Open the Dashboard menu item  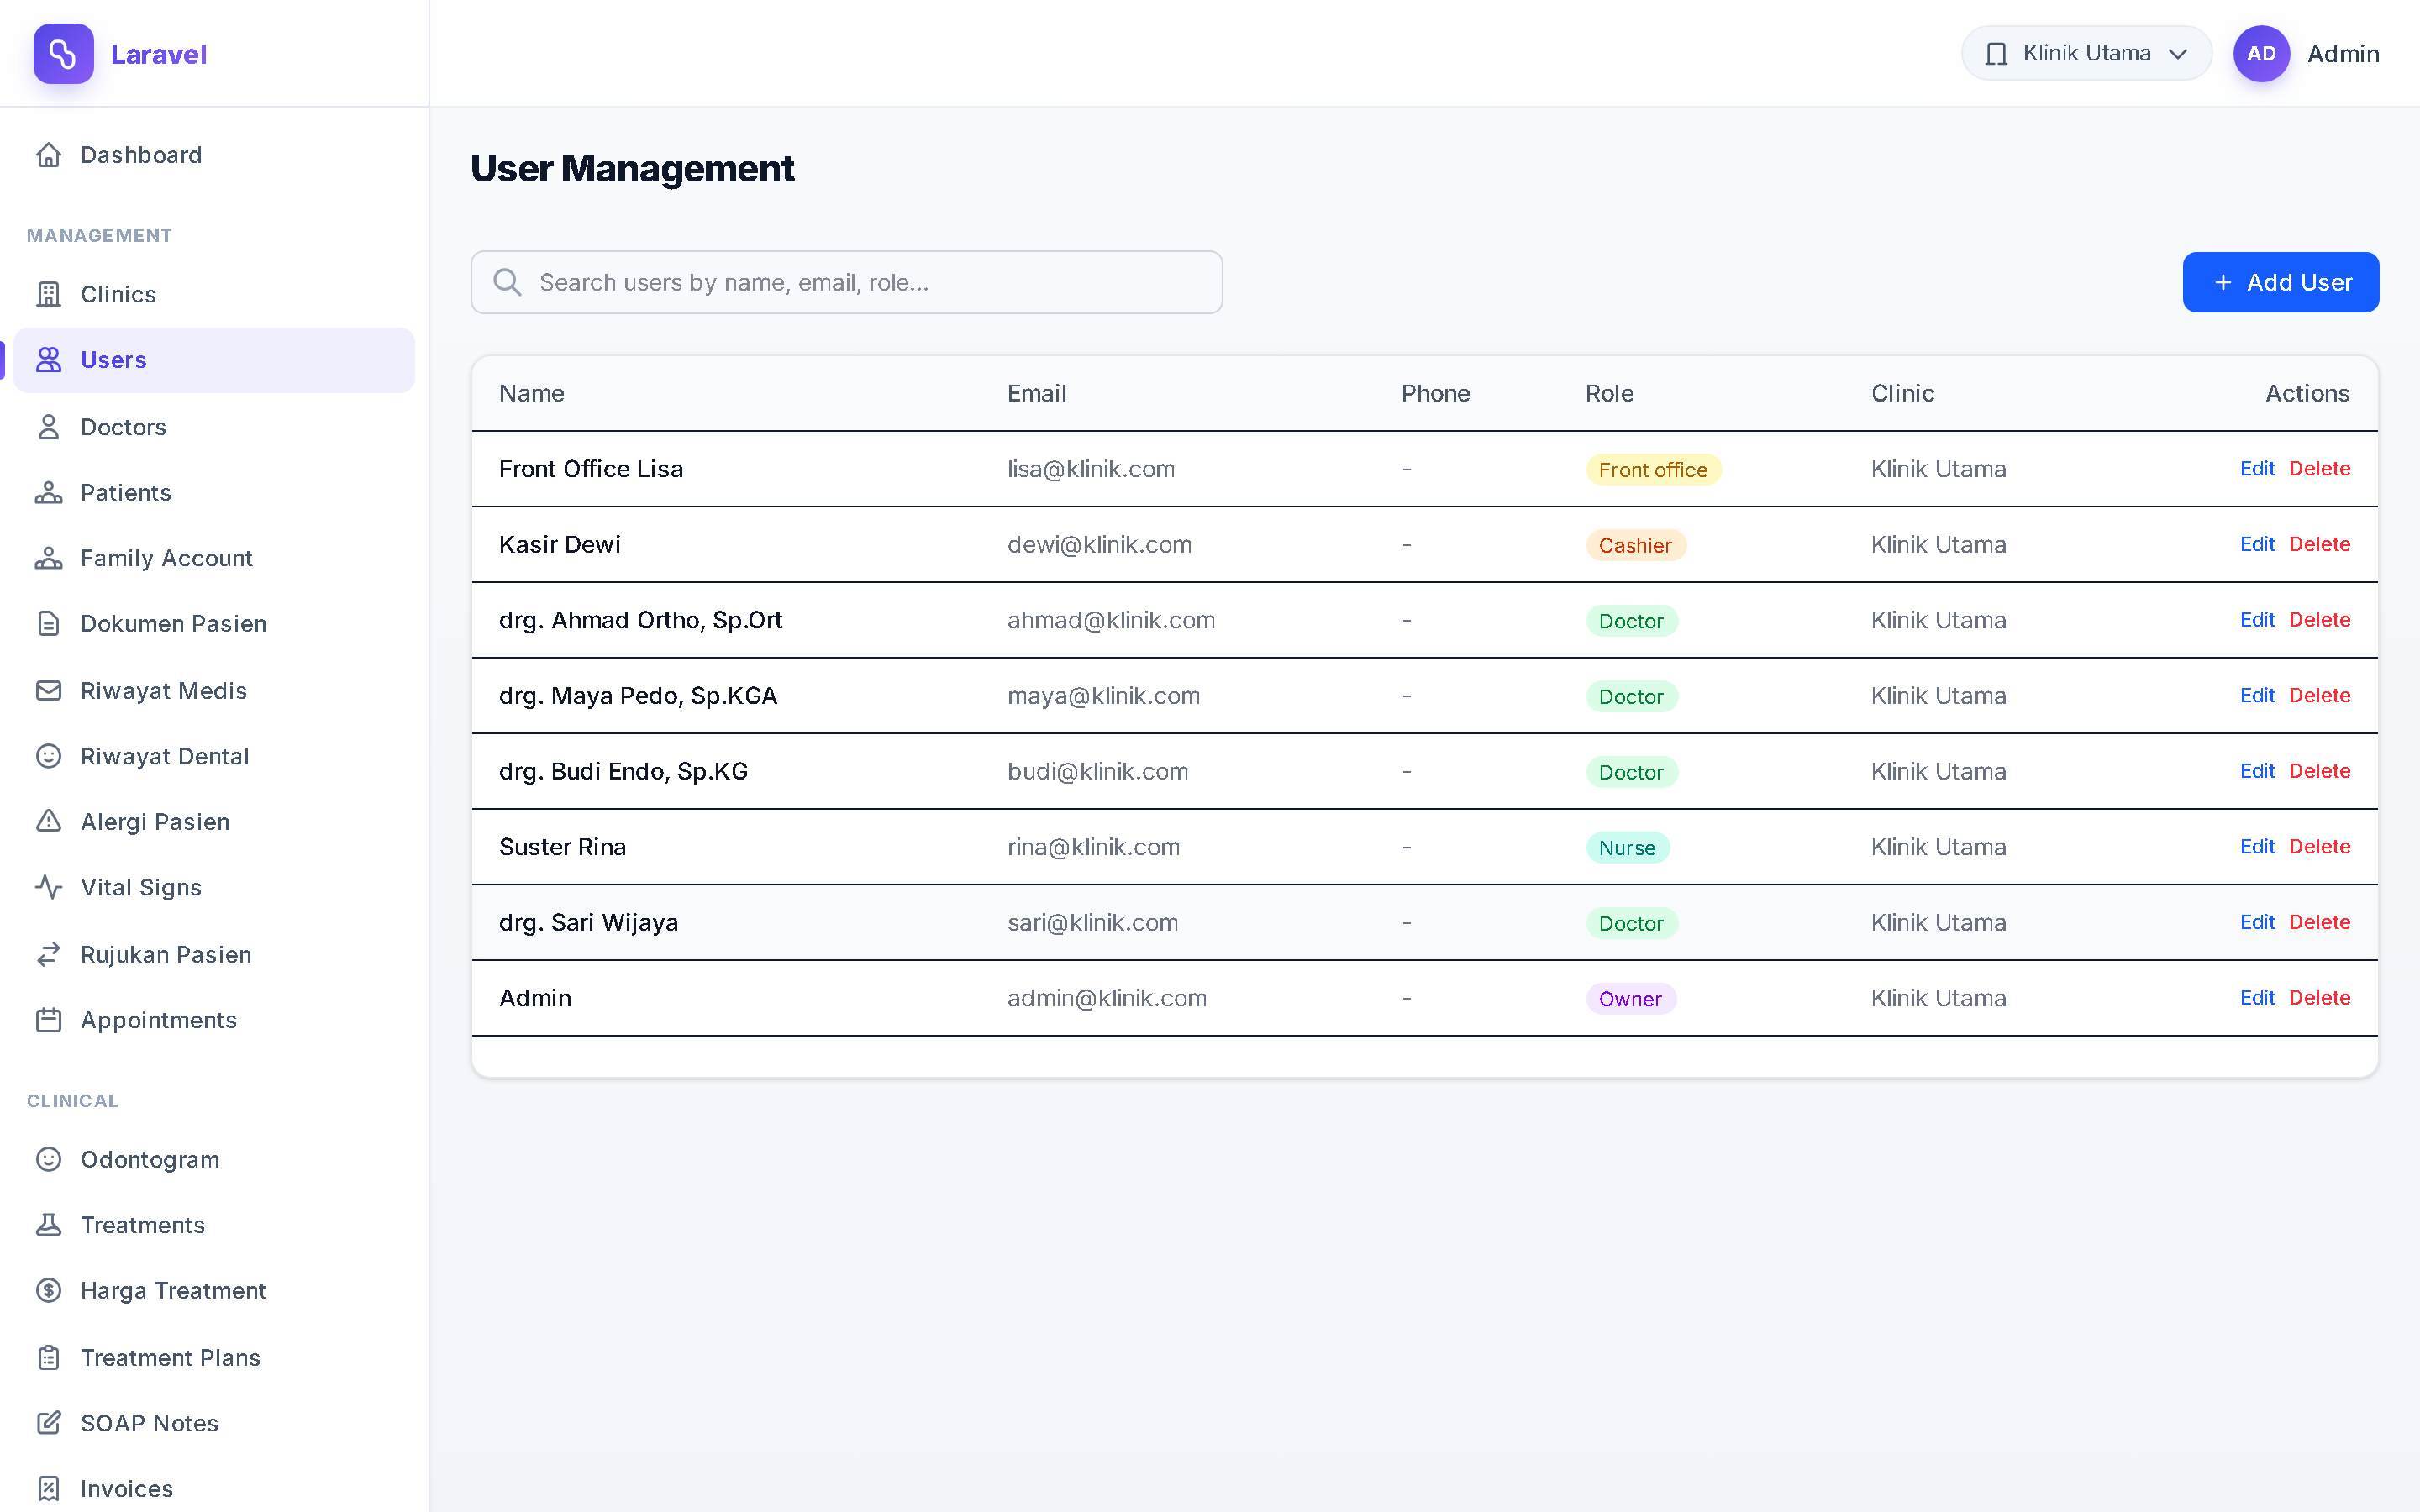[214, 155]
